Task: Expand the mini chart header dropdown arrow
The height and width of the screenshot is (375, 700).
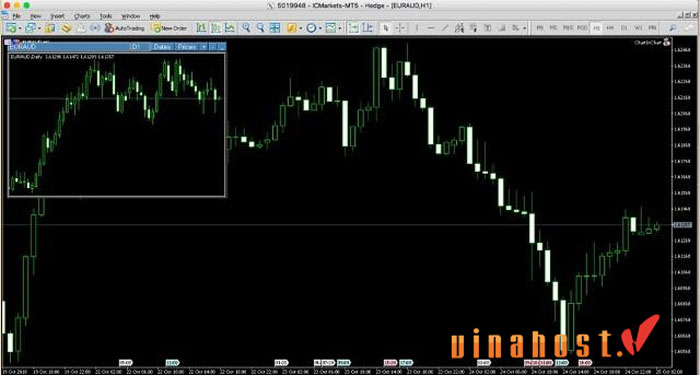Action: [204, 46]
